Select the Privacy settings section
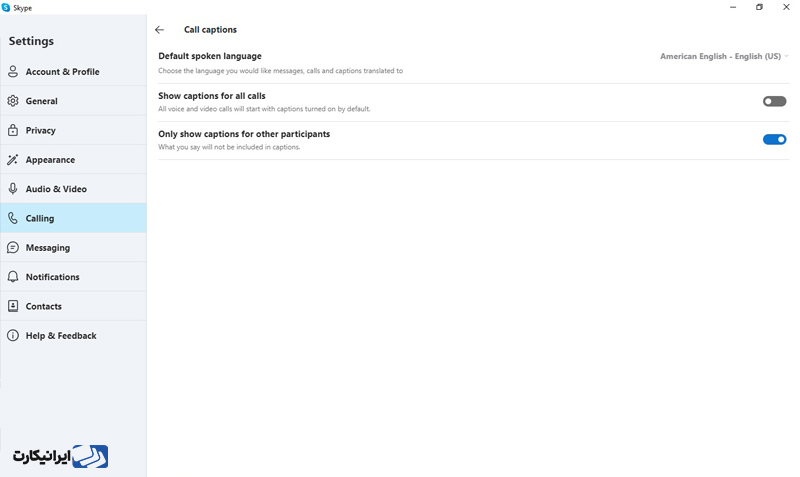The height and width of the screenshot is (477, 800). pos(73,130)
